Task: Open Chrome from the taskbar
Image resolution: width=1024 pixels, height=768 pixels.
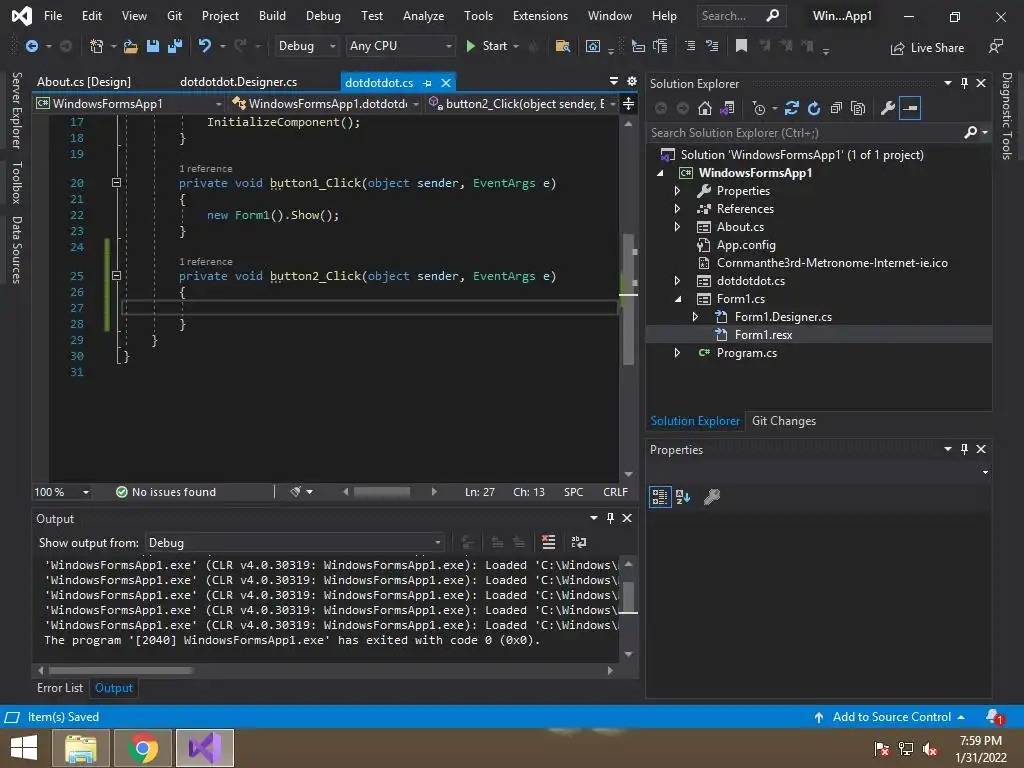Action: point(142,748)
